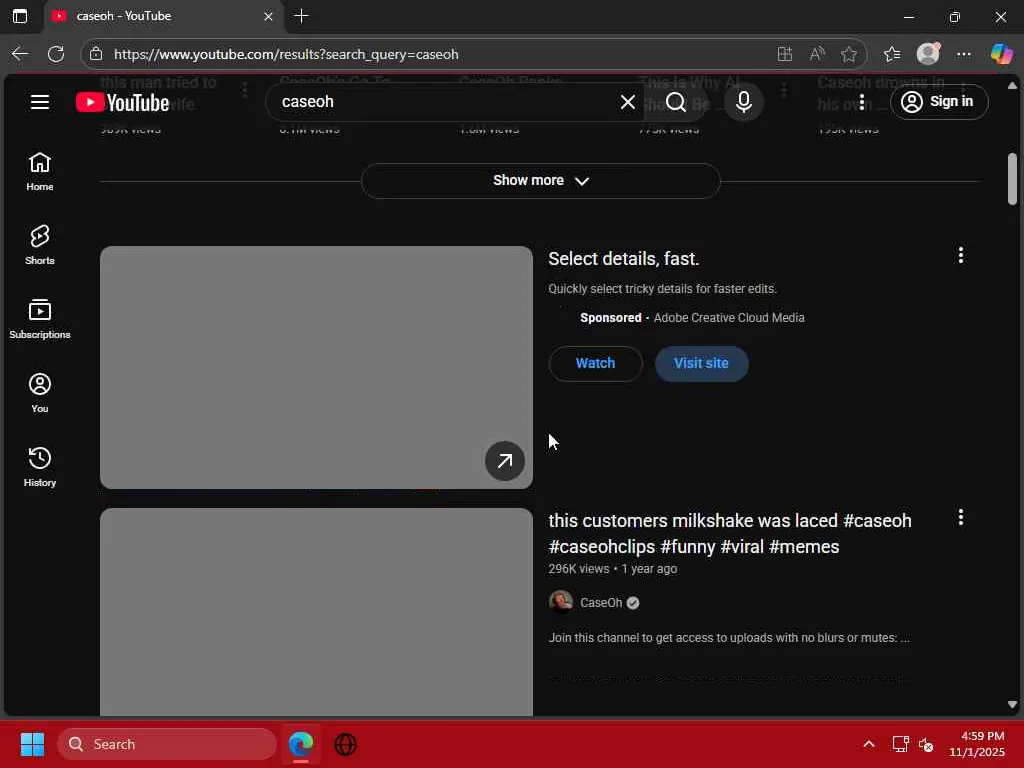Open more options for the Adobe ad
The image size is (1024, 768).
point(961,255)
